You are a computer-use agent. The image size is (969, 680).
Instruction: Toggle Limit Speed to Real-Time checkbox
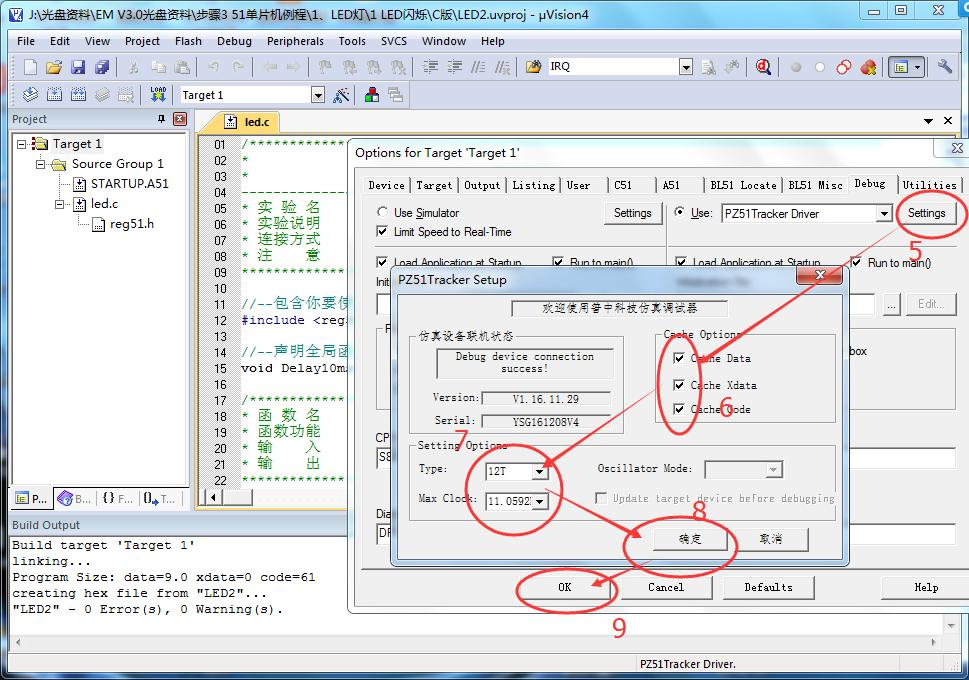coord(382,231)
